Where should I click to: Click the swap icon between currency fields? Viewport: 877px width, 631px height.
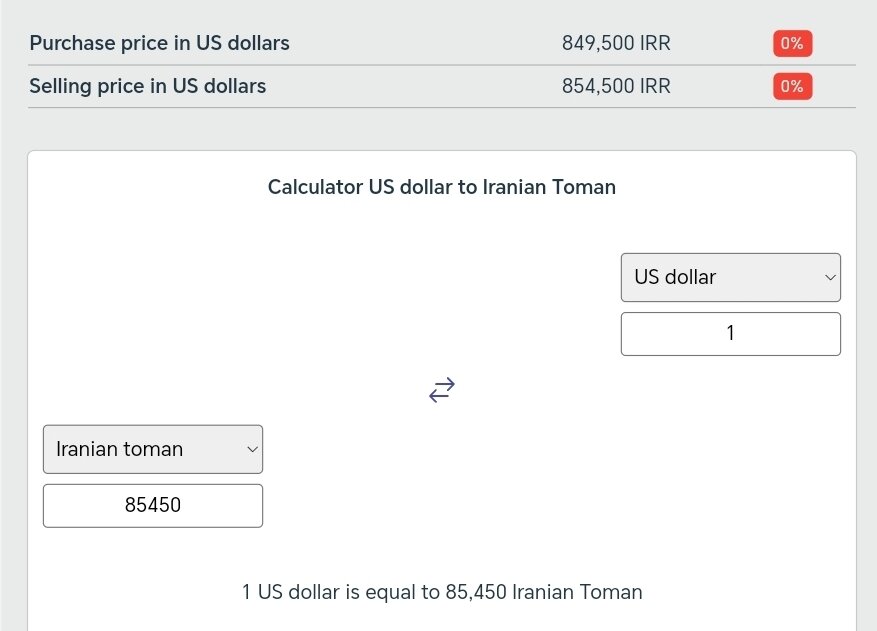coord(441,390)
